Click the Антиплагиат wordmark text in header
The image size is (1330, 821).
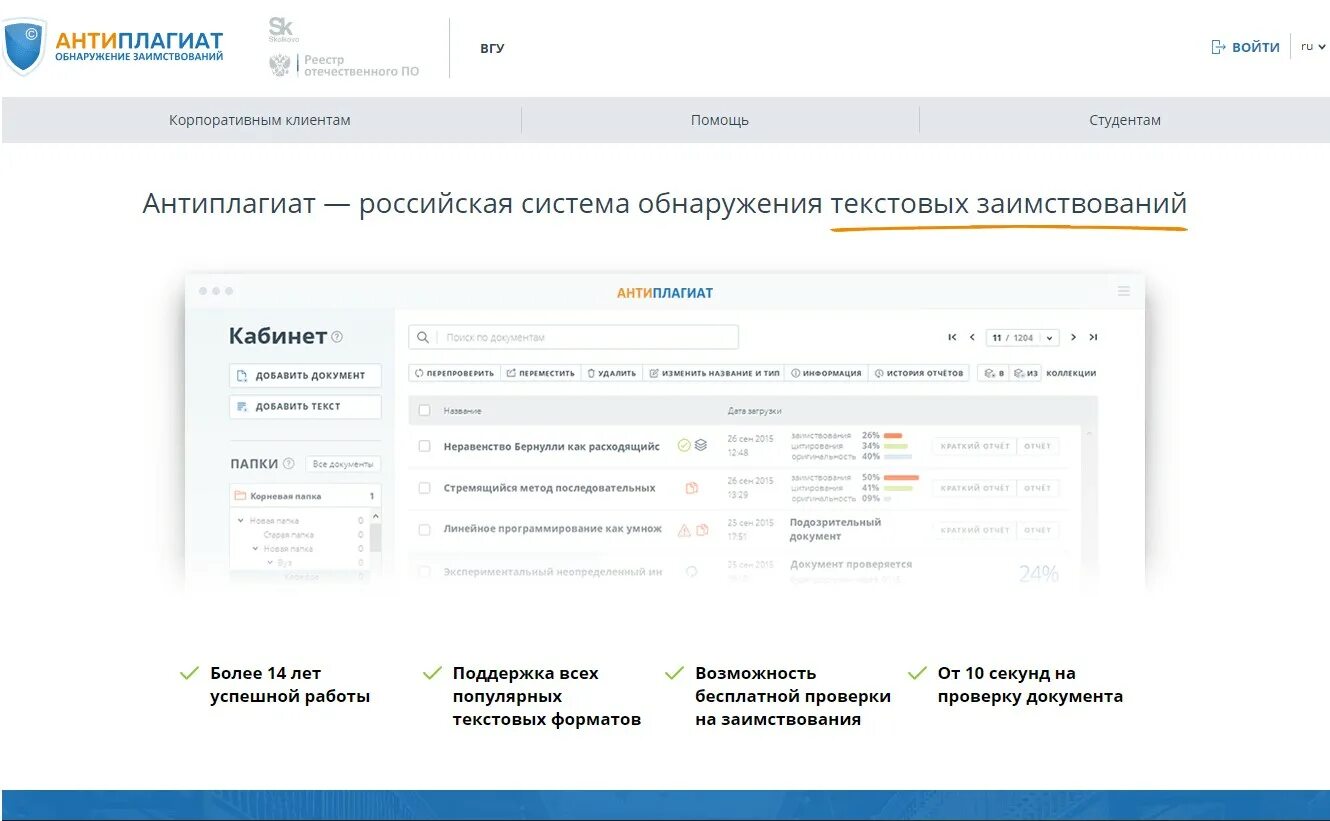tap(139, 41)
